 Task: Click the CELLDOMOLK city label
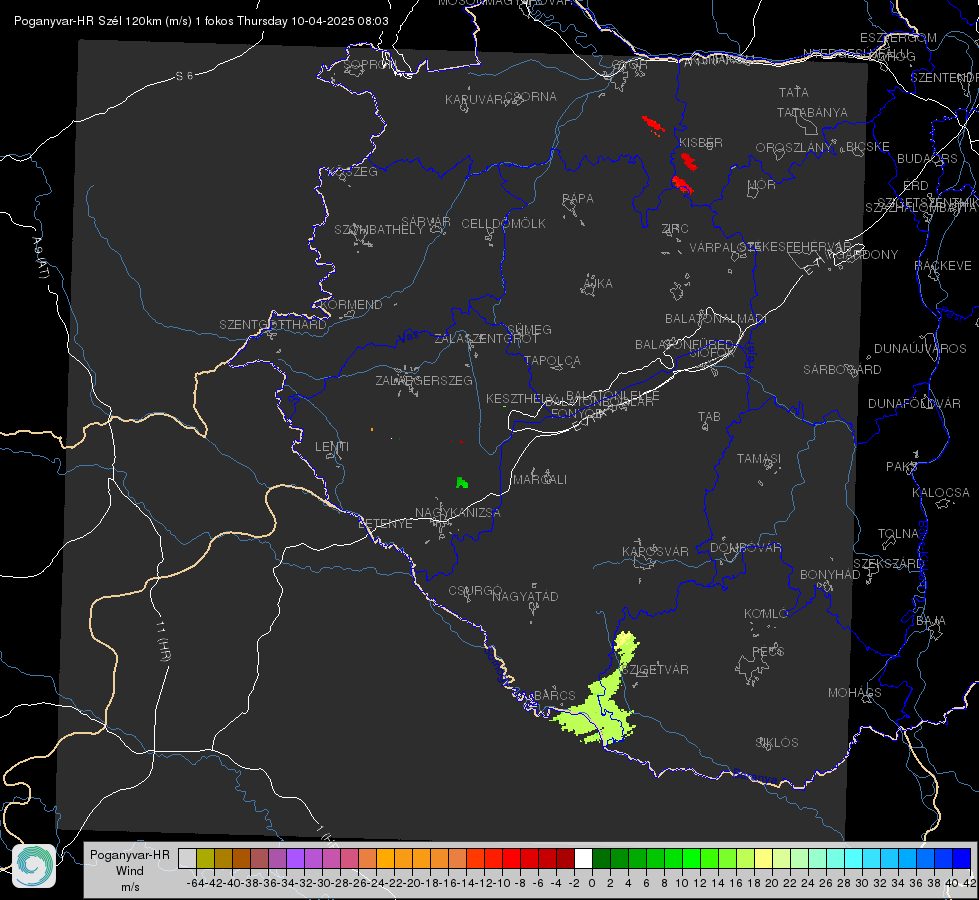[x=503, y=224]
